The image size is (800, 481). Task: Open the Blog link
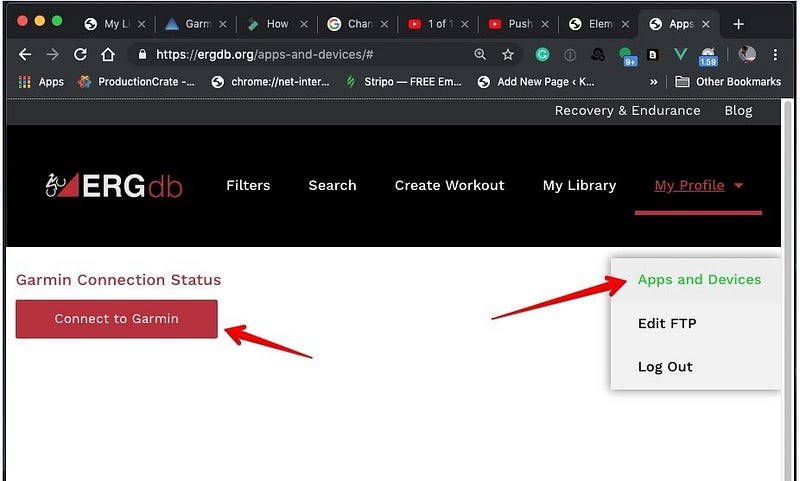pyautogui.click(x=738, y=111)
